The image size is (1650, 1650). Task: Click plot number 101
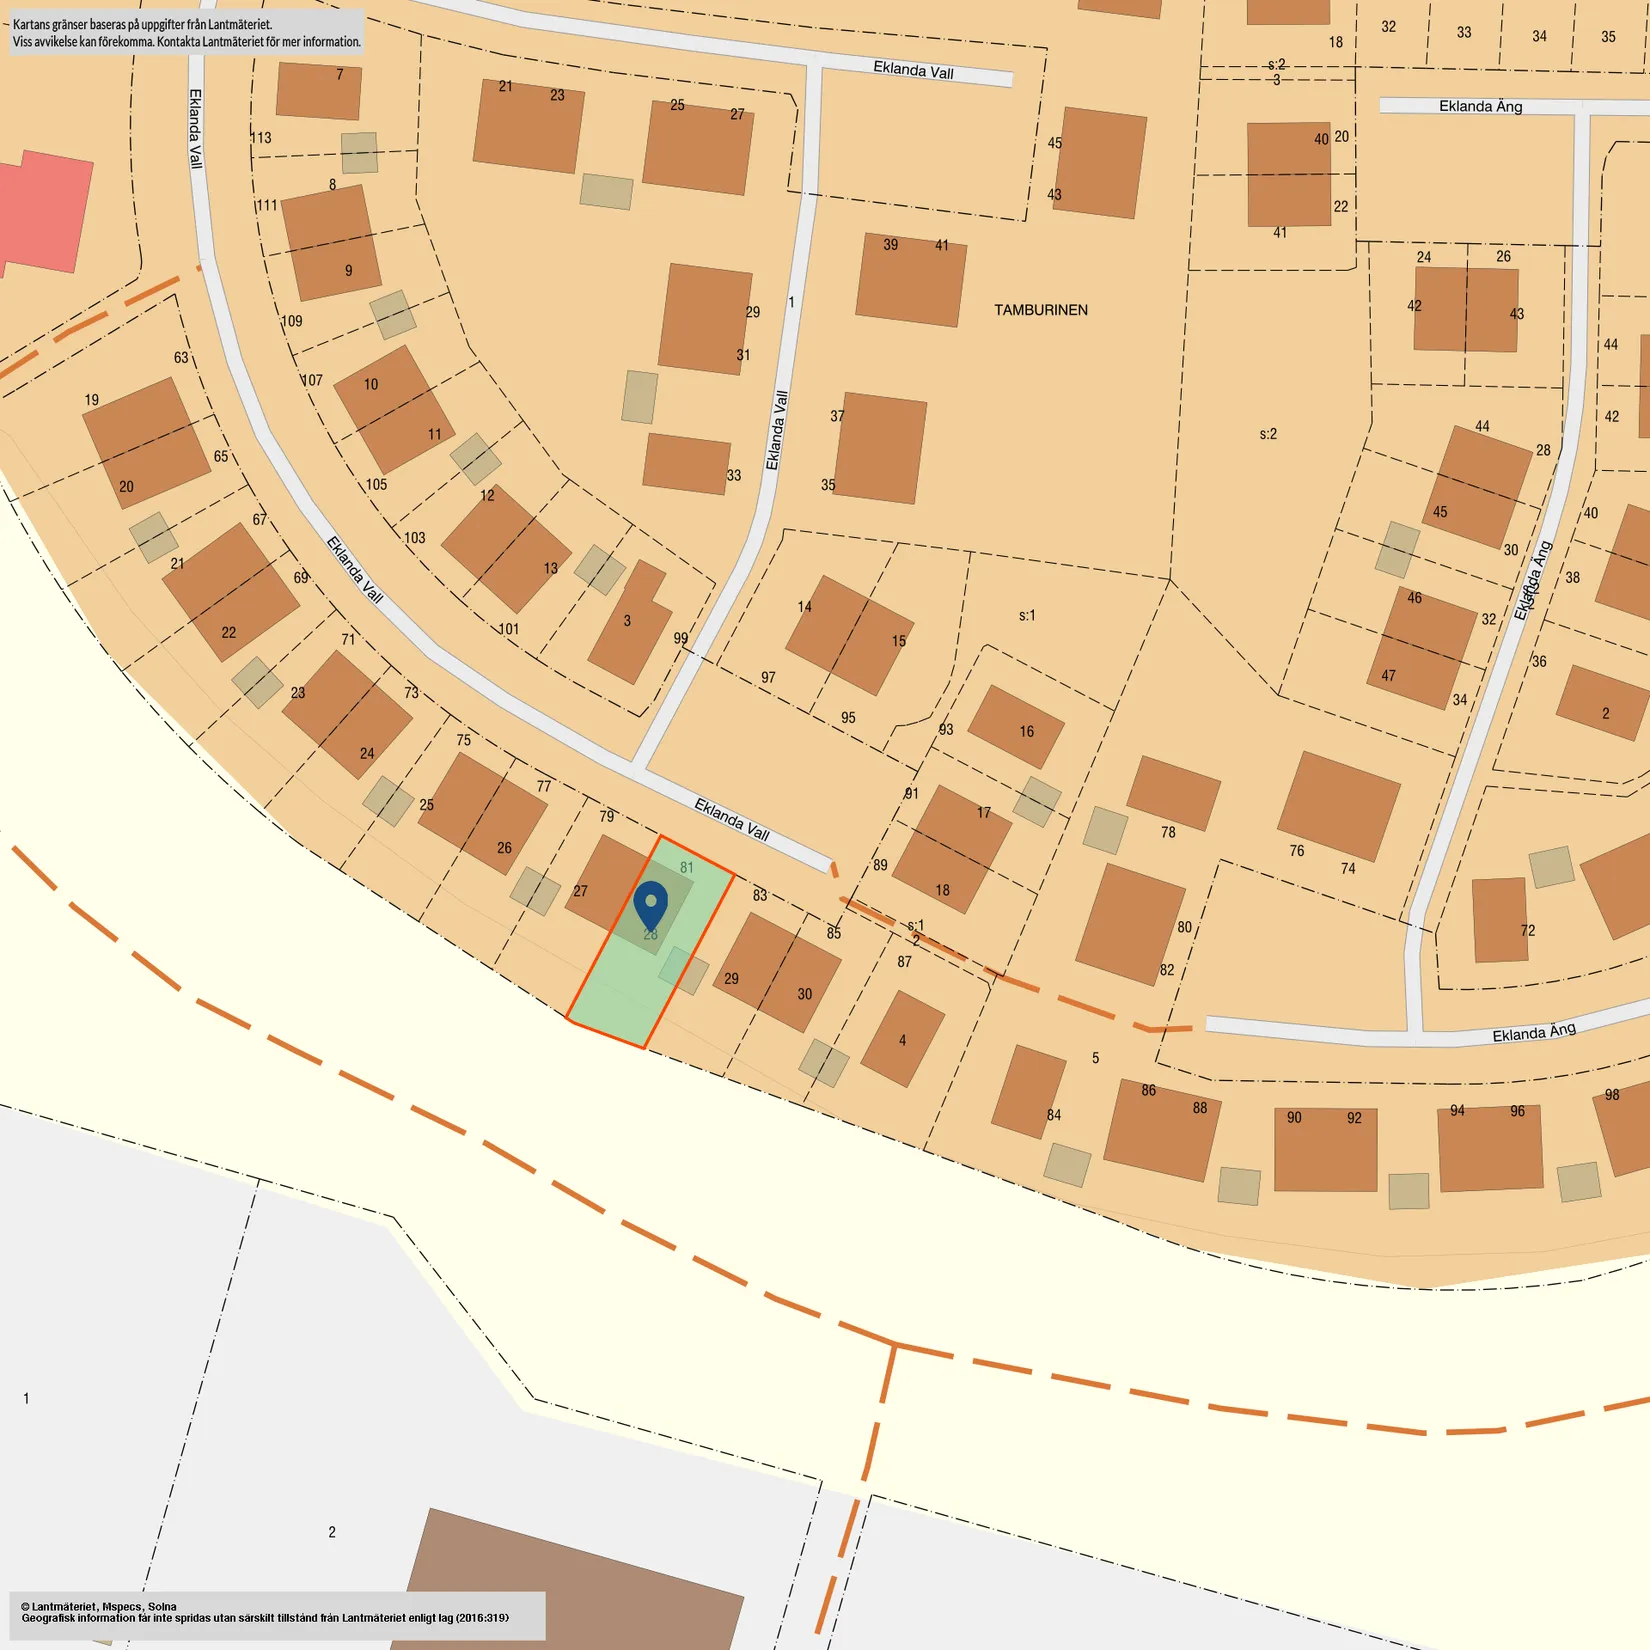pyautogui.click(x=508, y=629)
